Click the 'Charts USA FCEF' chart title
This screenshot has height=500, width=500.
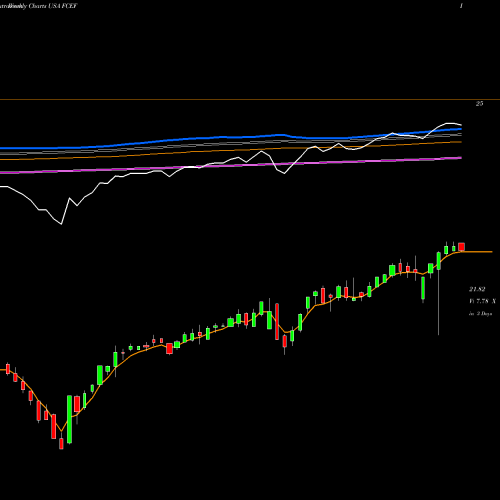(x=53, y=6)
